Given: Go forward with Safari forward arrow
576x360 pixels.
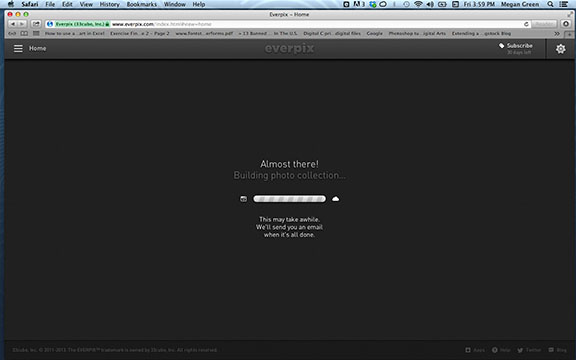Looking at the screenshot, I should coord(22,24).
